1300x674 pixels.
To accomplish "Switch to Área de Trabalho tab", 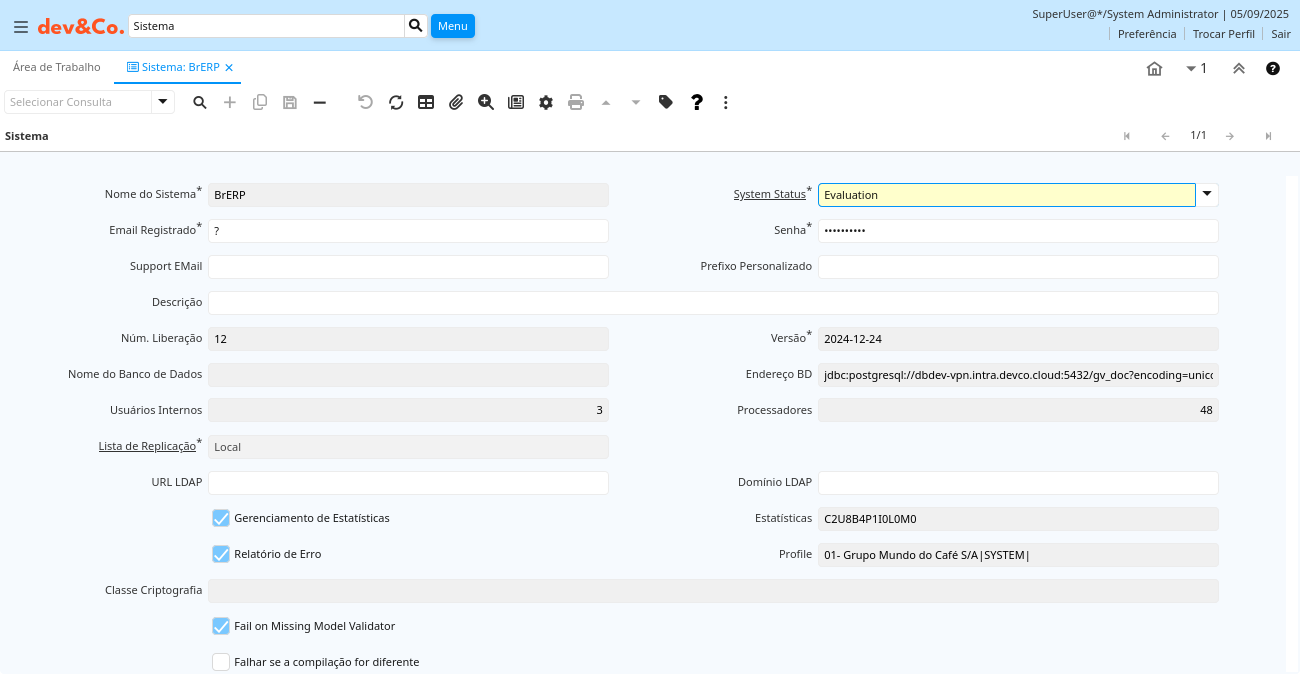I will (57, 68).
